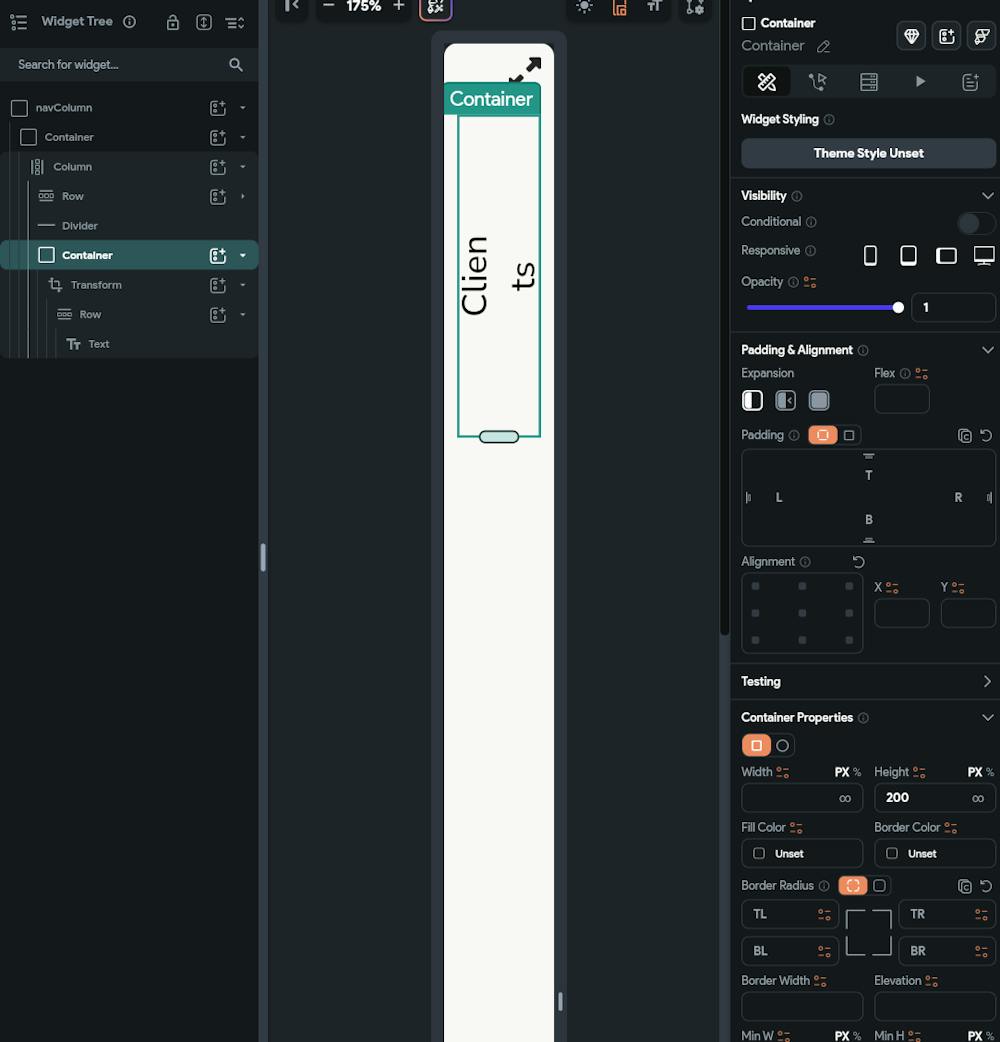Toggle Conditional visibility switch
The height and width of the screenshot is (1042, 1000).
click(975, 223)
